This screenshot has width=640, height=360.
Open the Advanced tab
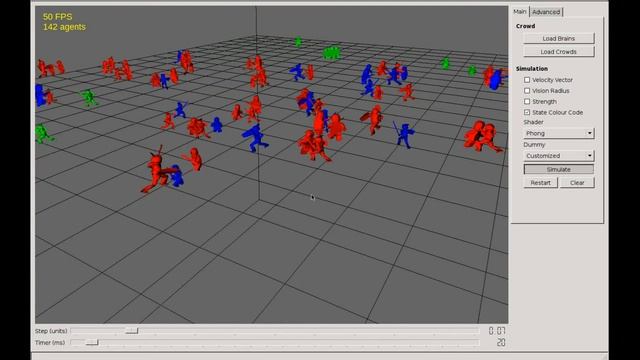[x=546, y=12]
